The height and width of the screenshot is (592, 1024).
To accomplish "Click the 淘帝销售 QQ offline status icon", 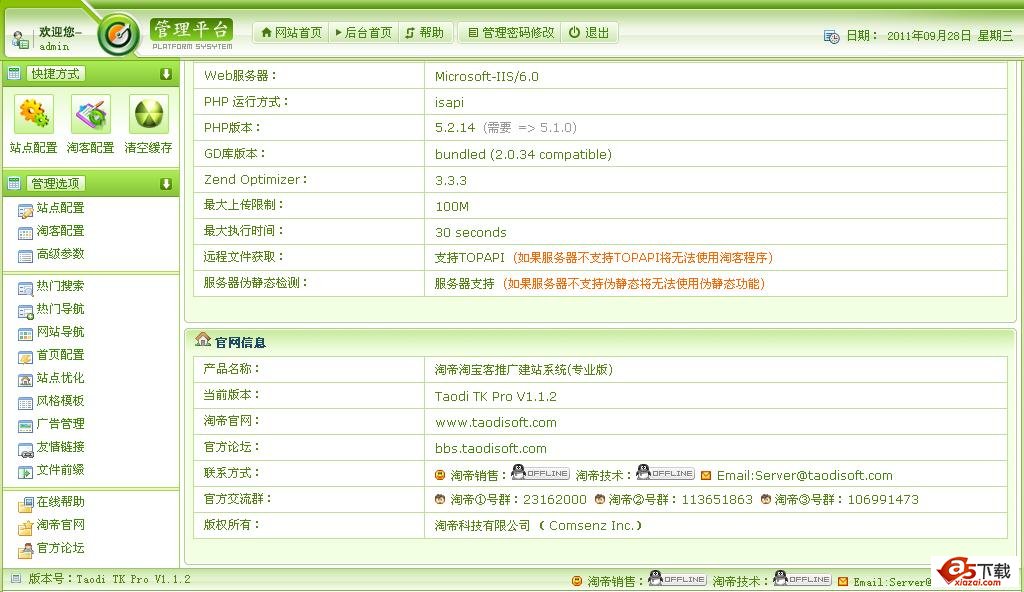I will 540,473.
